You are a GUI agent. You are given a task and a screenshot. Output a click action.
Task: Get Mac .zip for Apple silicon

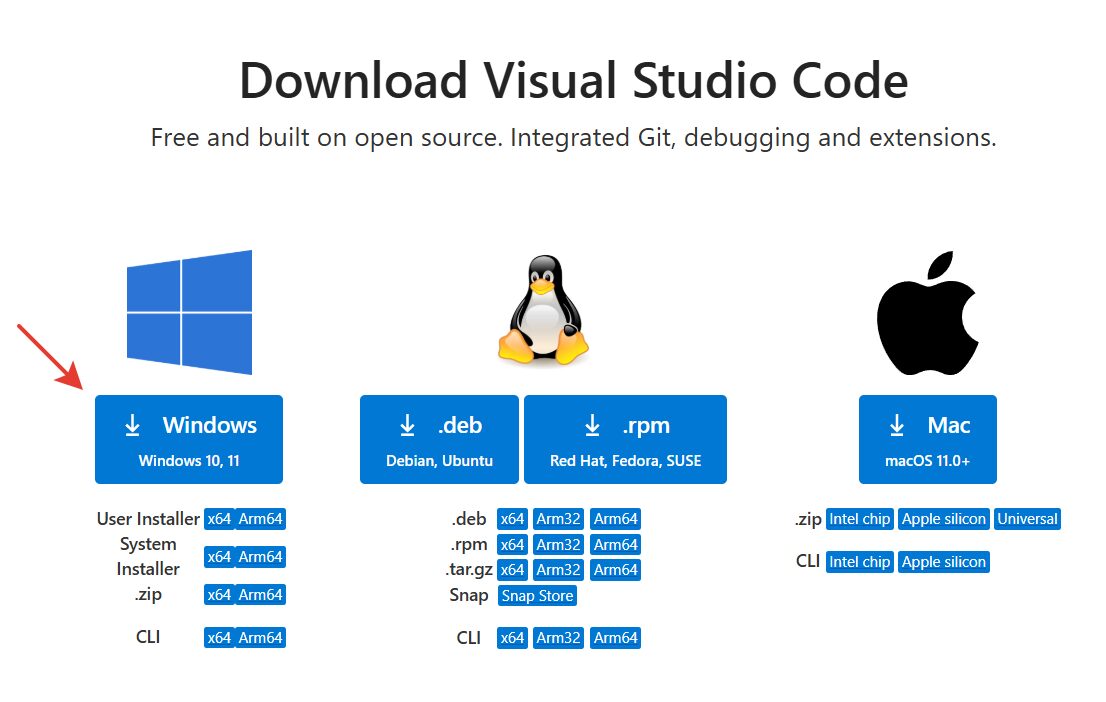[x=944, y=519]
